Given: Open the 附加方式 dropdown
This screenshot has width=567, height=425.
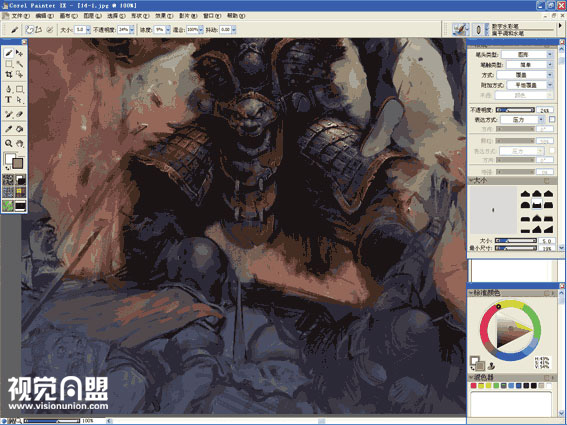Looking at the screenshot, I should 530,85.
